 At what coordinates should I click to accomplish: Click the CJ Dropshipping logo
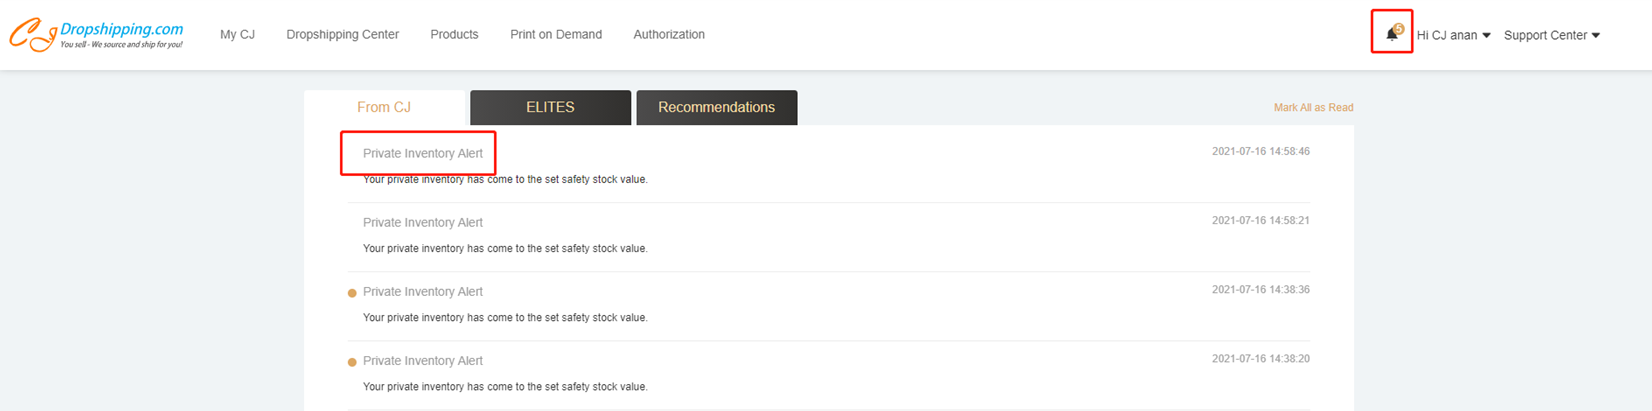click(96, 34)
